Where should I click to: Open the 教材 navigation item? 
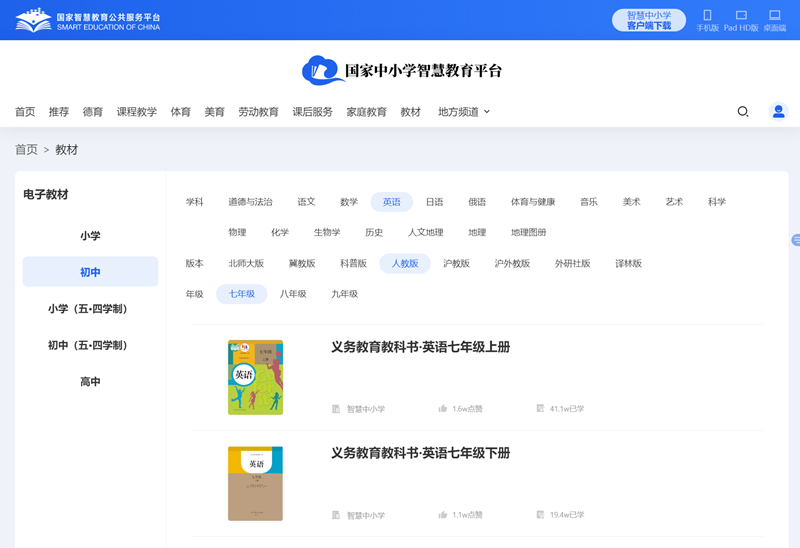(x=411, y=112)
